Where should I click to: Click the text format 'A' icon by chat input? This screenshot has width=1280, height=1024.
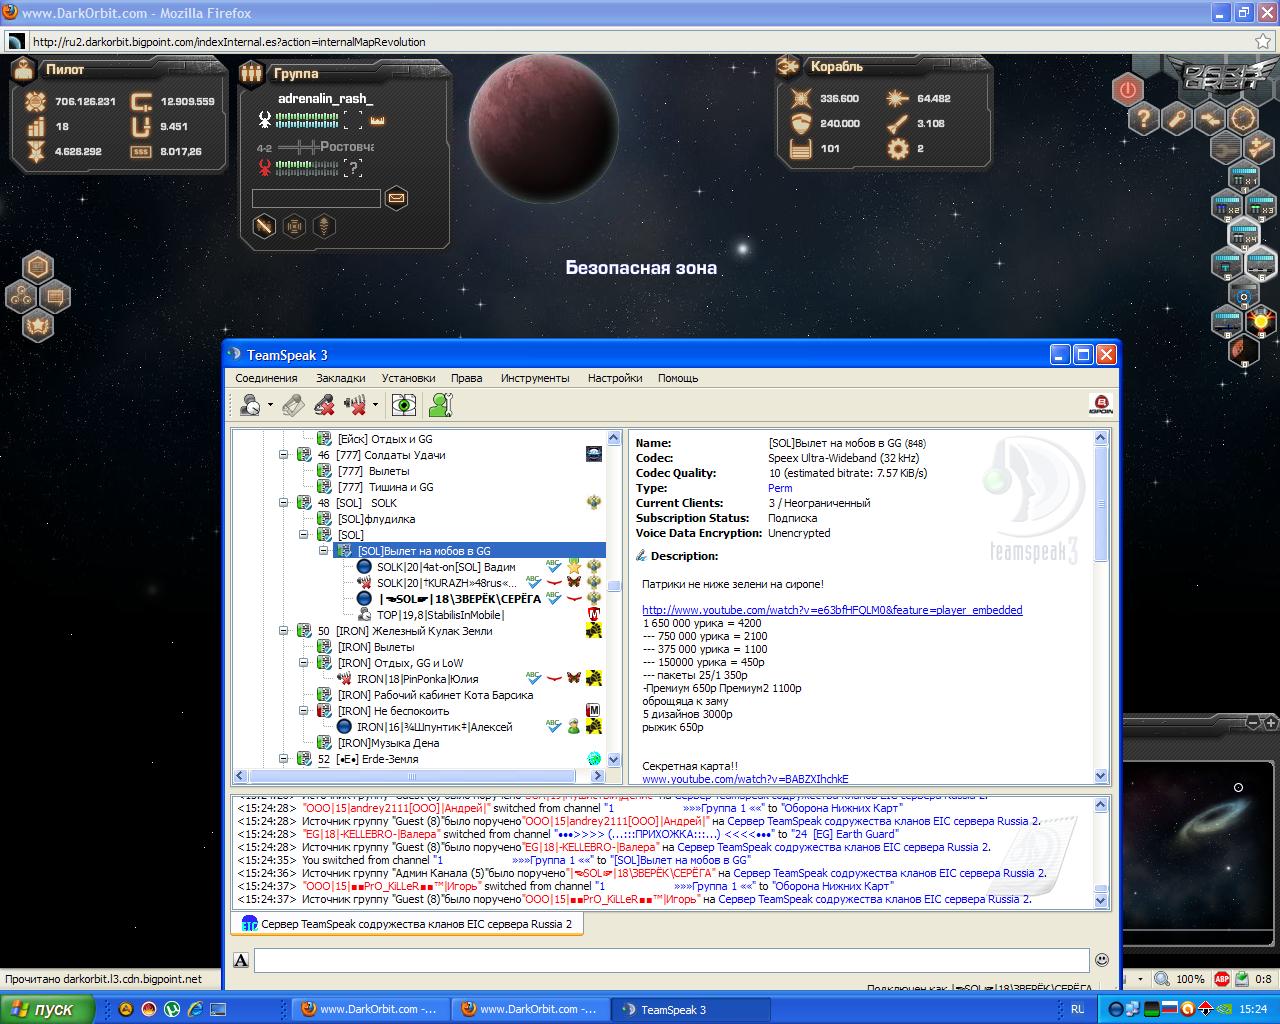pos(241,961)
